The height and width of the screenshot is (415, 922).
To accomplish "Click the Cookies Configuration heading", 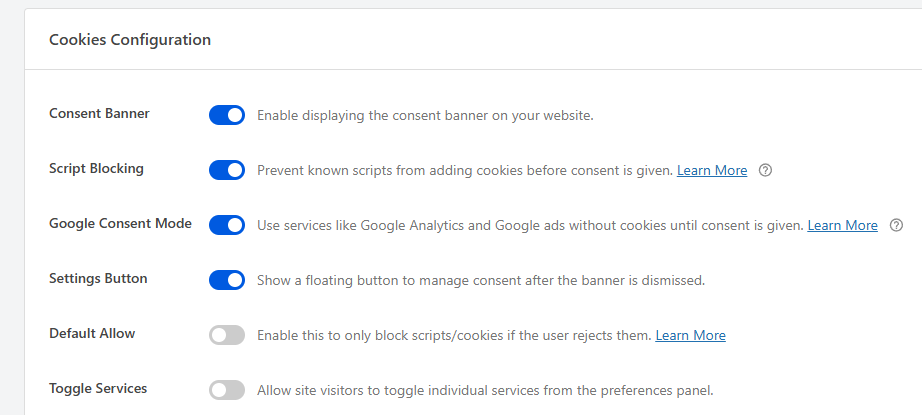I will 130,40.
